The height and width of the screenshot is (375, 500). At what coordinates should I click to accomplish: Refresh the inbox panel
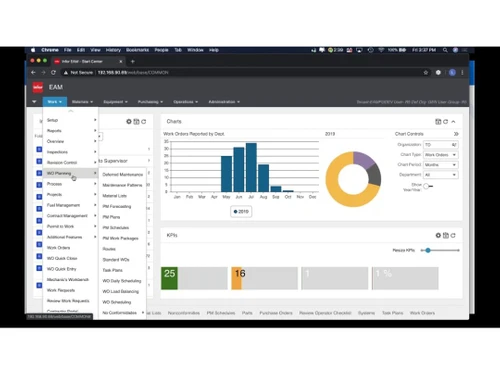[144, 122]
